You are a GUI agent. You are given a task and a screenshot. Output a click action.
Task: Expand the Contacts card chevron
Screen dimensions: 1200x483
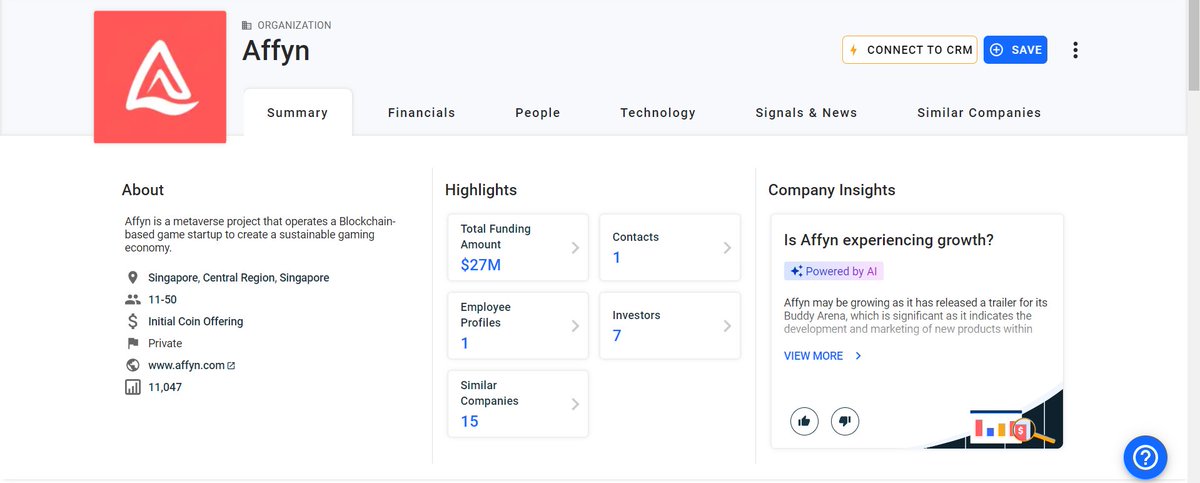pos(727,247)
